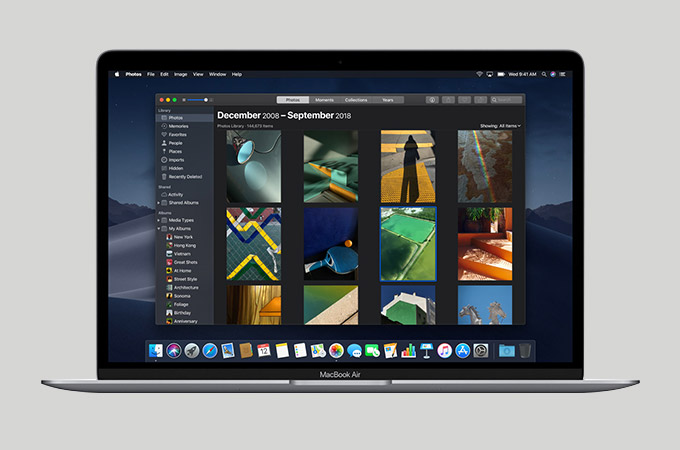
Task: Open Launchpad rocket in the Dock
Action: (192, 351)
